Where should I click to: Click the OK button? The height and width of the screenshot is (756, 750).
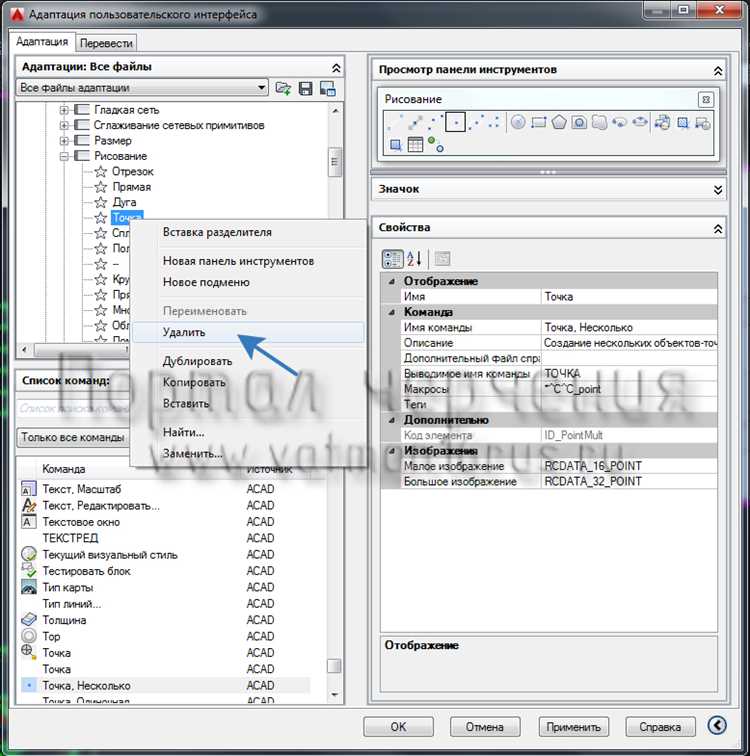(398, 727)
